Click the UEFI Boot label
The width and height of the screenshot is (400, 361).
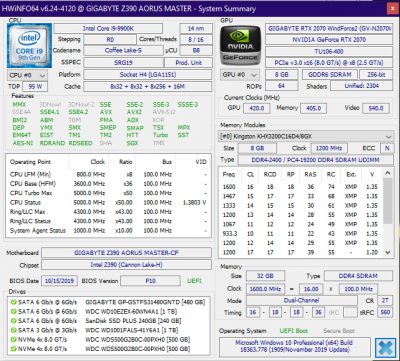coord(294,331)
